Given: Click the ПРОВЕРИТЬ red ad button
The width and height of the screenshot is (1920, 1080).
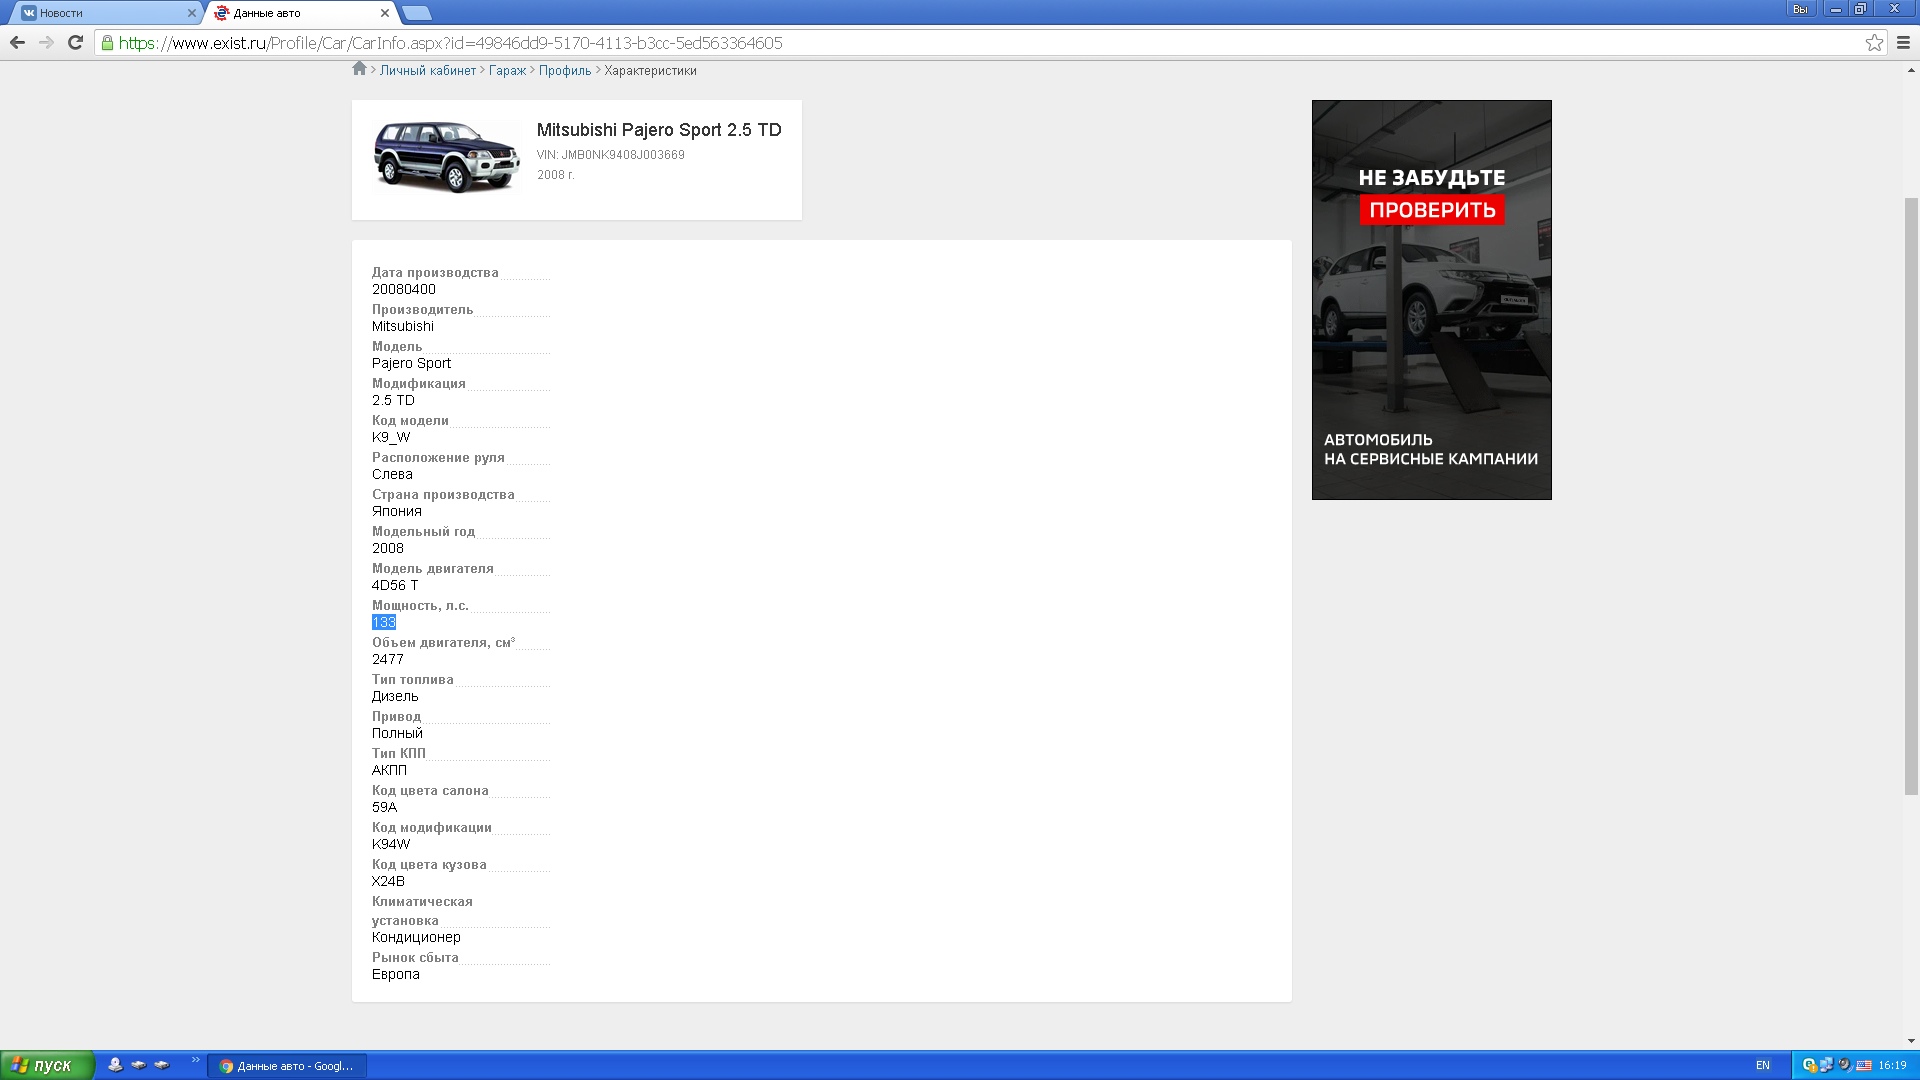Looking at the screenshot, I should click(1431, 210).
